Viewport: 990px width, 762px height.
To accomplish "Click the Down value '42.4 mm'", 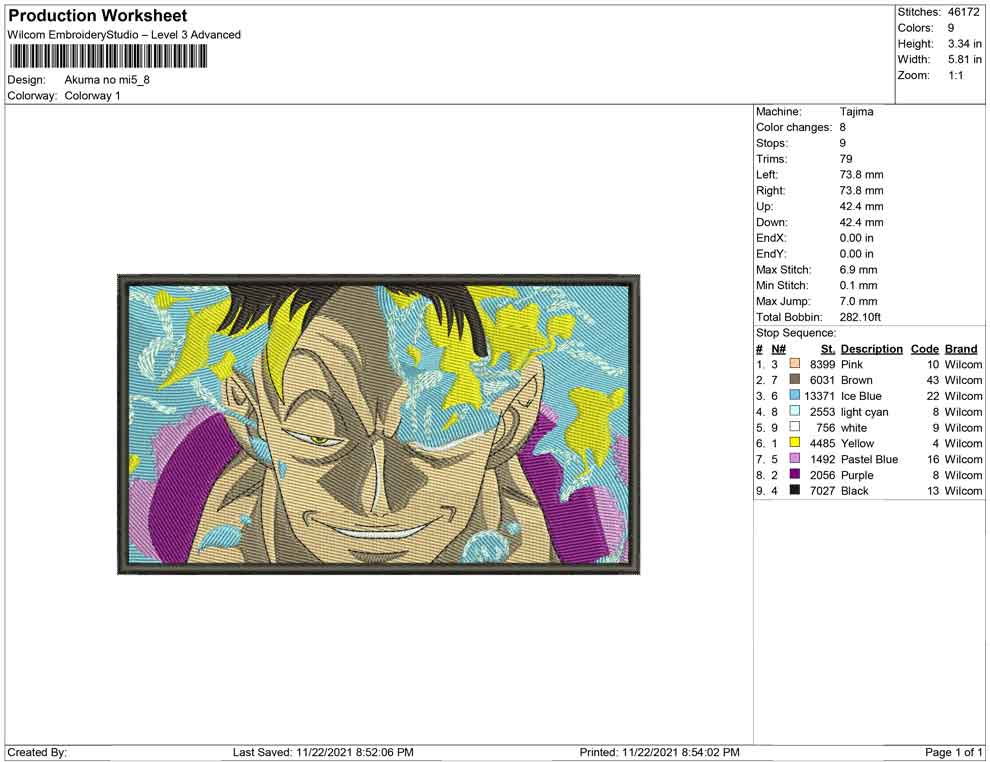I will (x=861, y=222).
